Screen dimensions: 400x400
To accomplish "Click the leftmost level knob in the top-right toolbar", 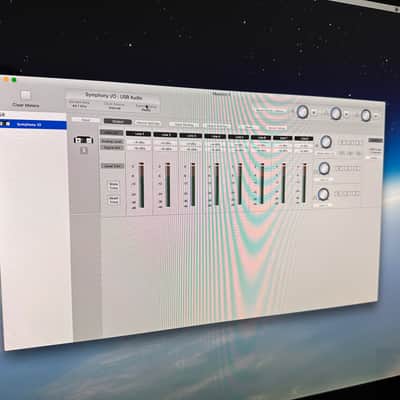I will [x=303, y=112].
